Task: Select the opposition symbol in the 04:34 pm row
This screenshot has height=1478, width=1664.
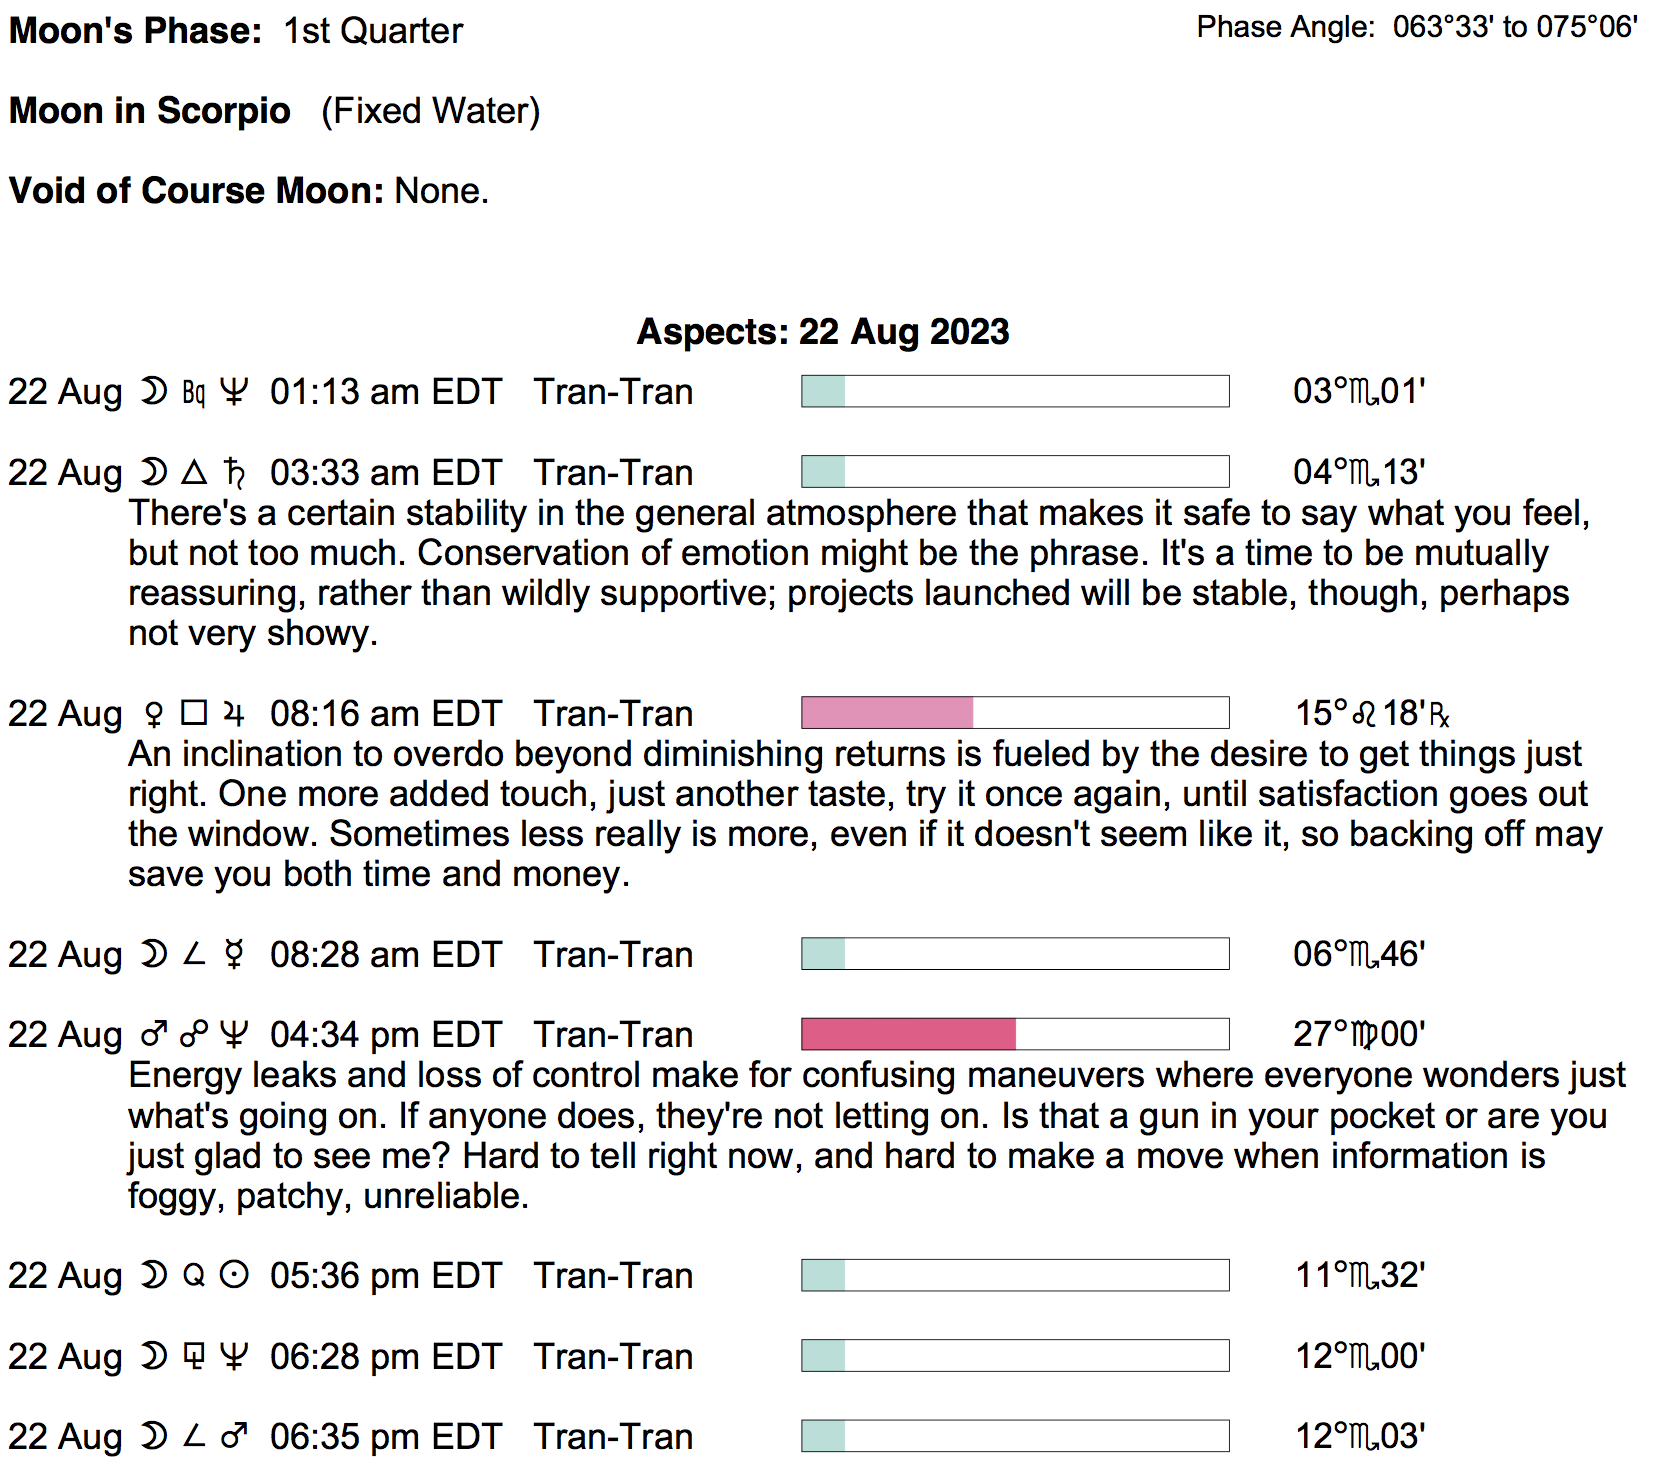Action: coord(194,1034)
